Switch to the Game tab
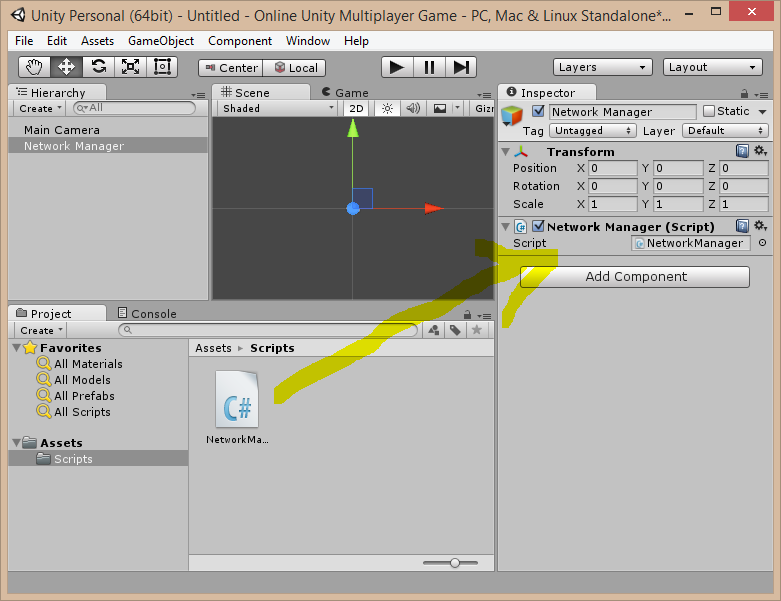 coord(345,93)
